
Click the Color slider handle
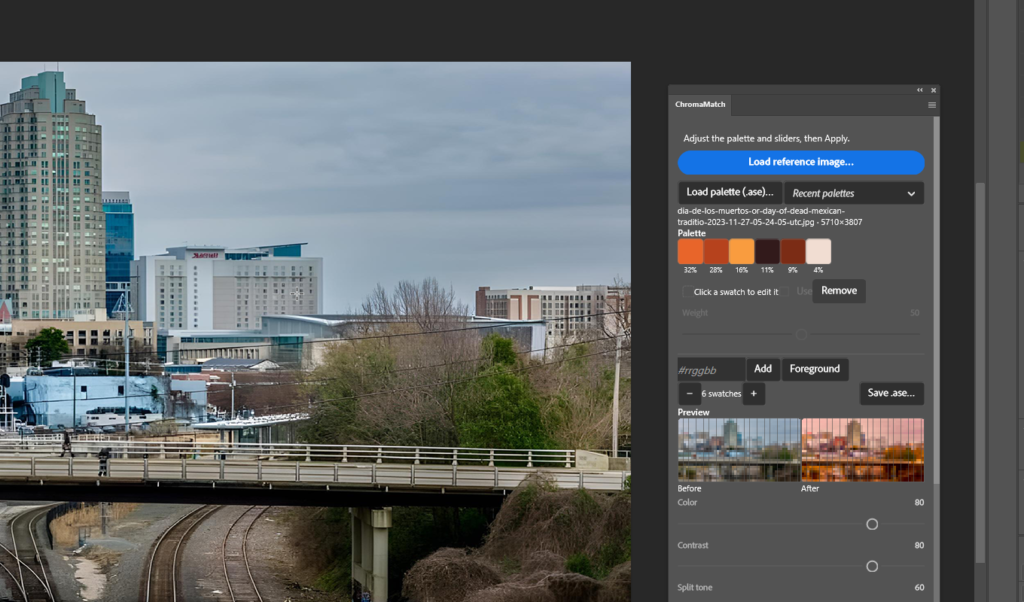click(x=872, y=524)
